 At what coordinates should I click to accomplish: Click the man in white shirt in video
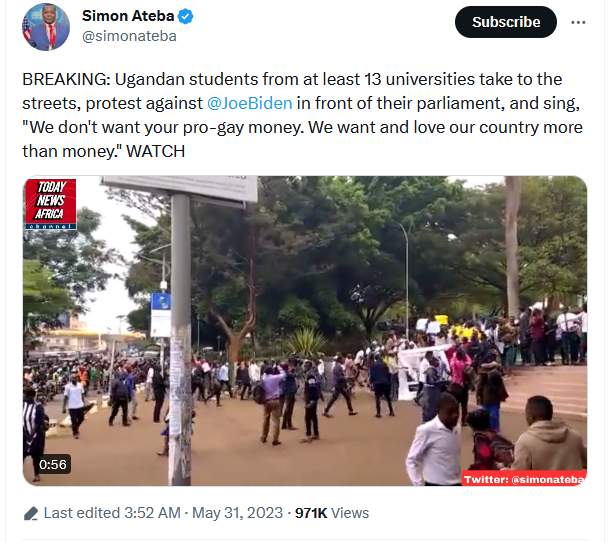pos(435,442)
